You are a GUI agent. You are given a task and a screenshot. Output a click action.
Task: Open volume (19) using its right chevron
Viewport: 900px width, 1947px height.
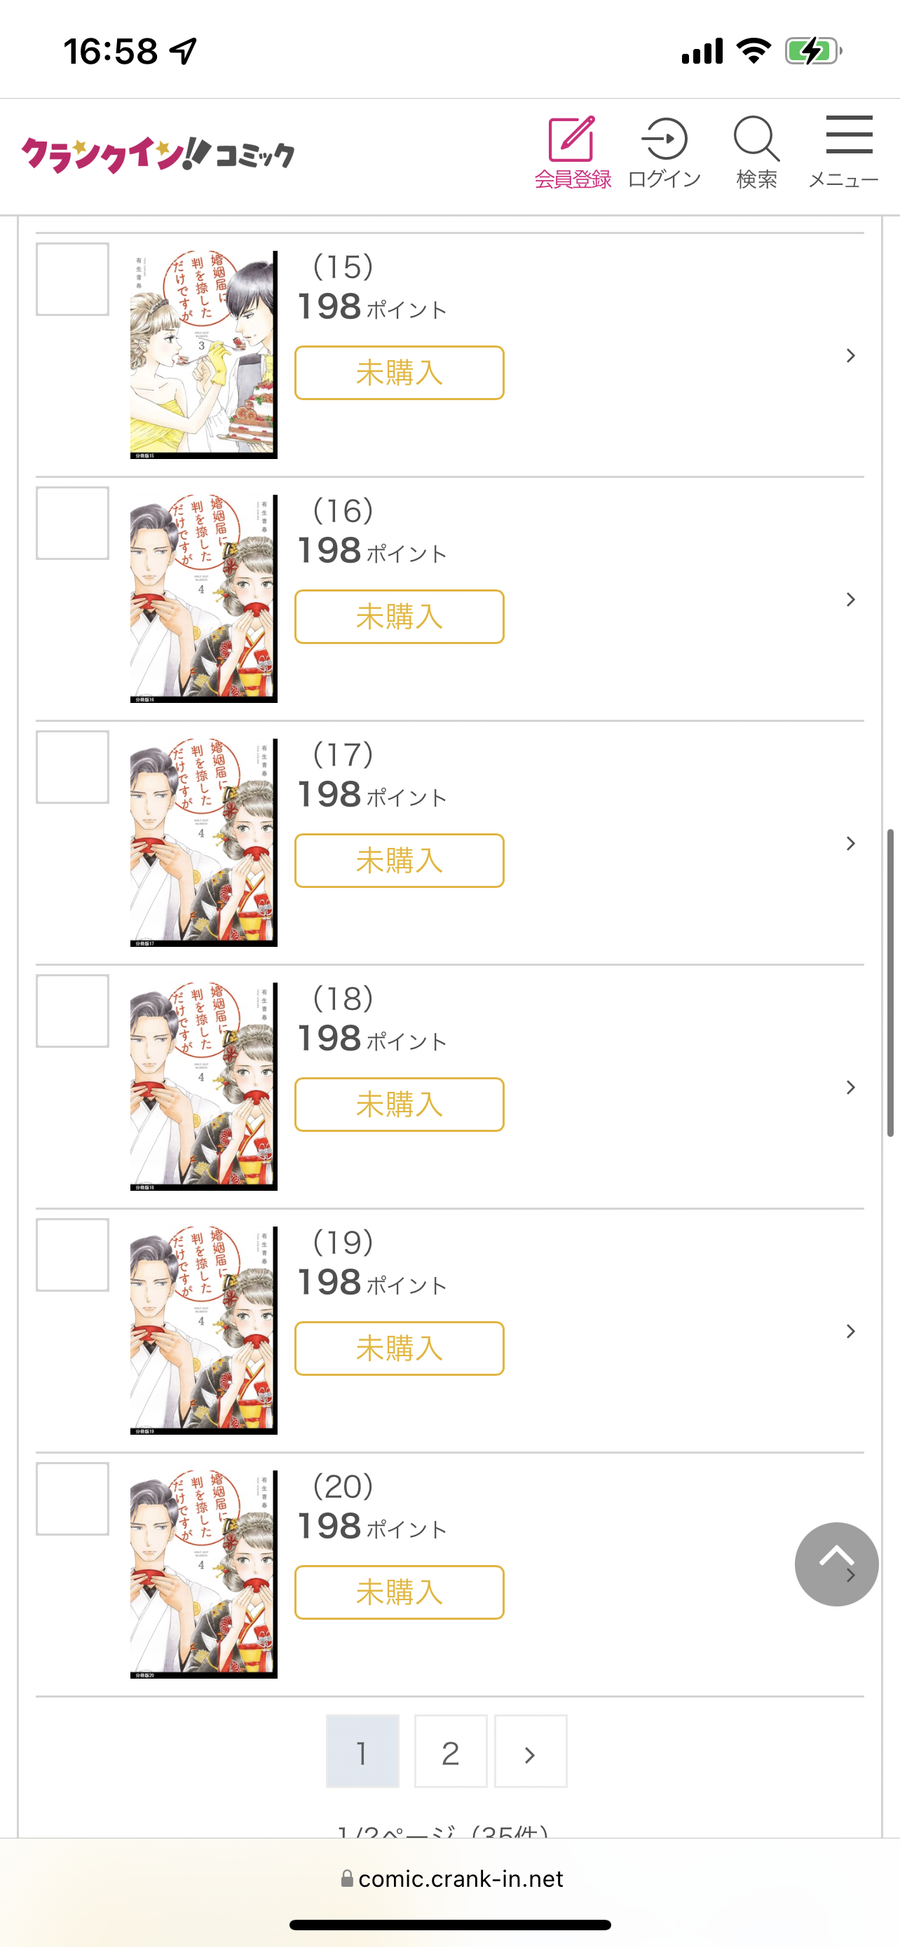pos(851,1331)
